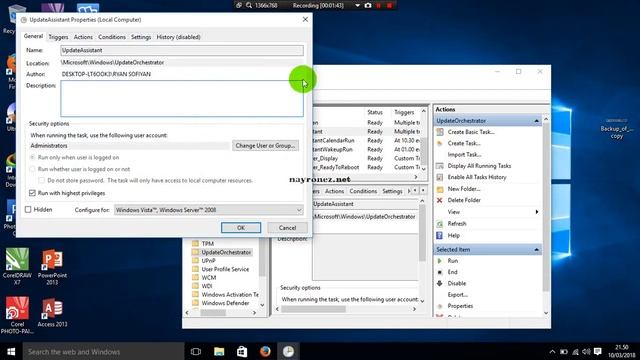Click the folder tree horizontal scrollbar thumb
This screenshot has height=360, width=640.
[213, 313]
